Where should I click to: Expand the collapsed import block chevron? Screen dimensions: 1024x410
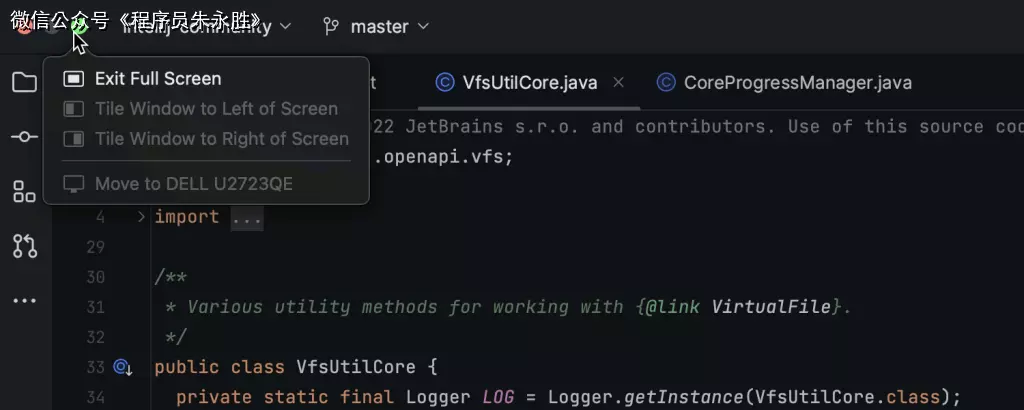pos(141,217)
